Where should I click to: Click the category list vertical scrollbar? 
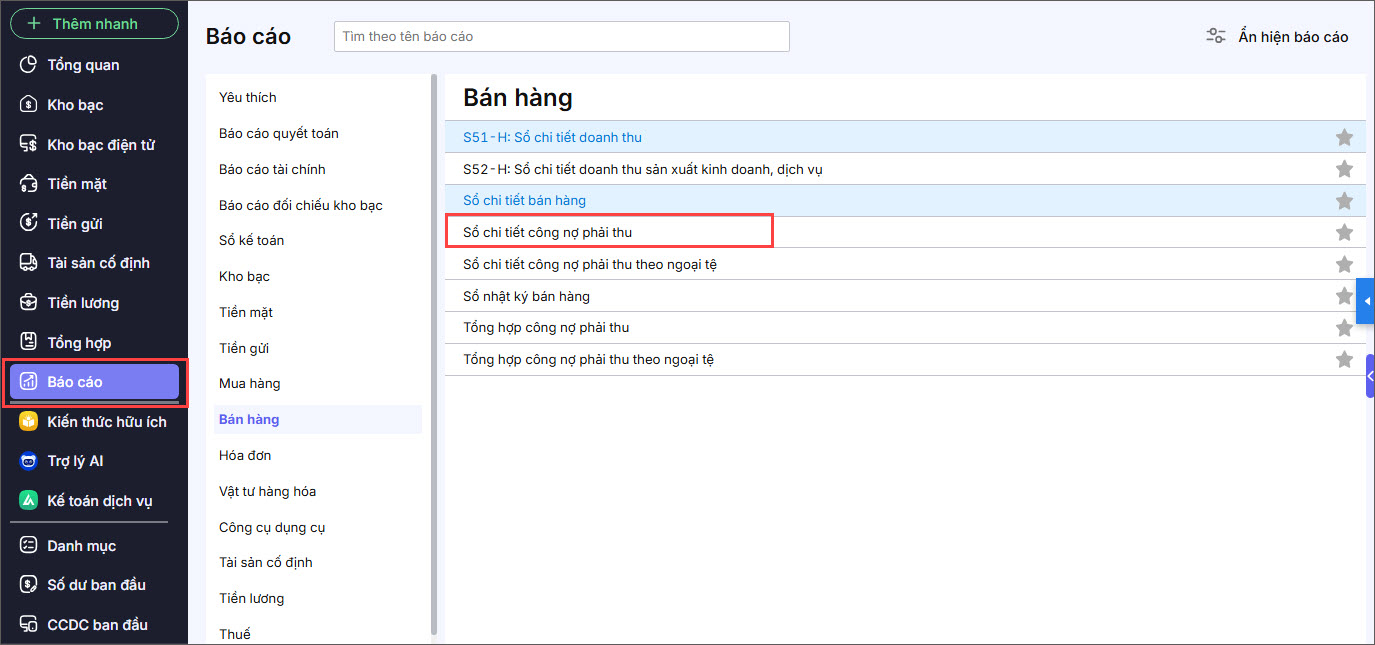433,350
